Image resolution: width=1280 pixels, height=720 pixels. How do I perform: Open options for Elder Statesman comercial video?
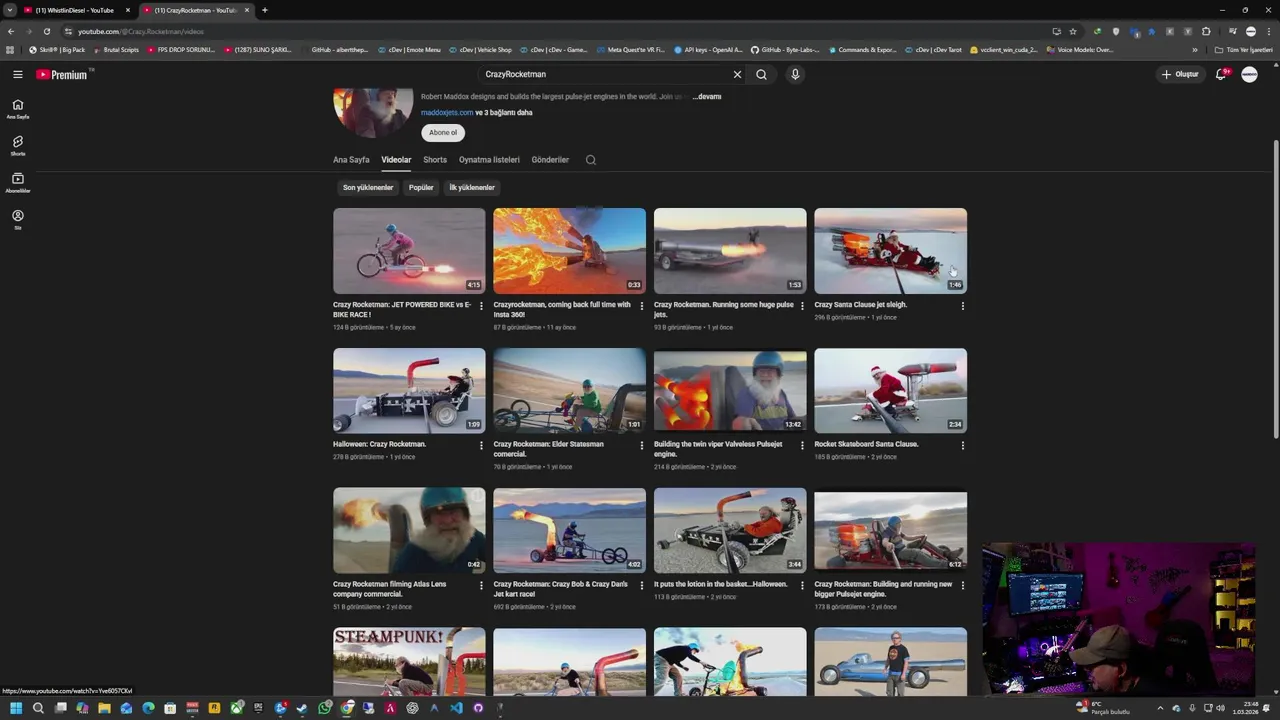point(642,446)
